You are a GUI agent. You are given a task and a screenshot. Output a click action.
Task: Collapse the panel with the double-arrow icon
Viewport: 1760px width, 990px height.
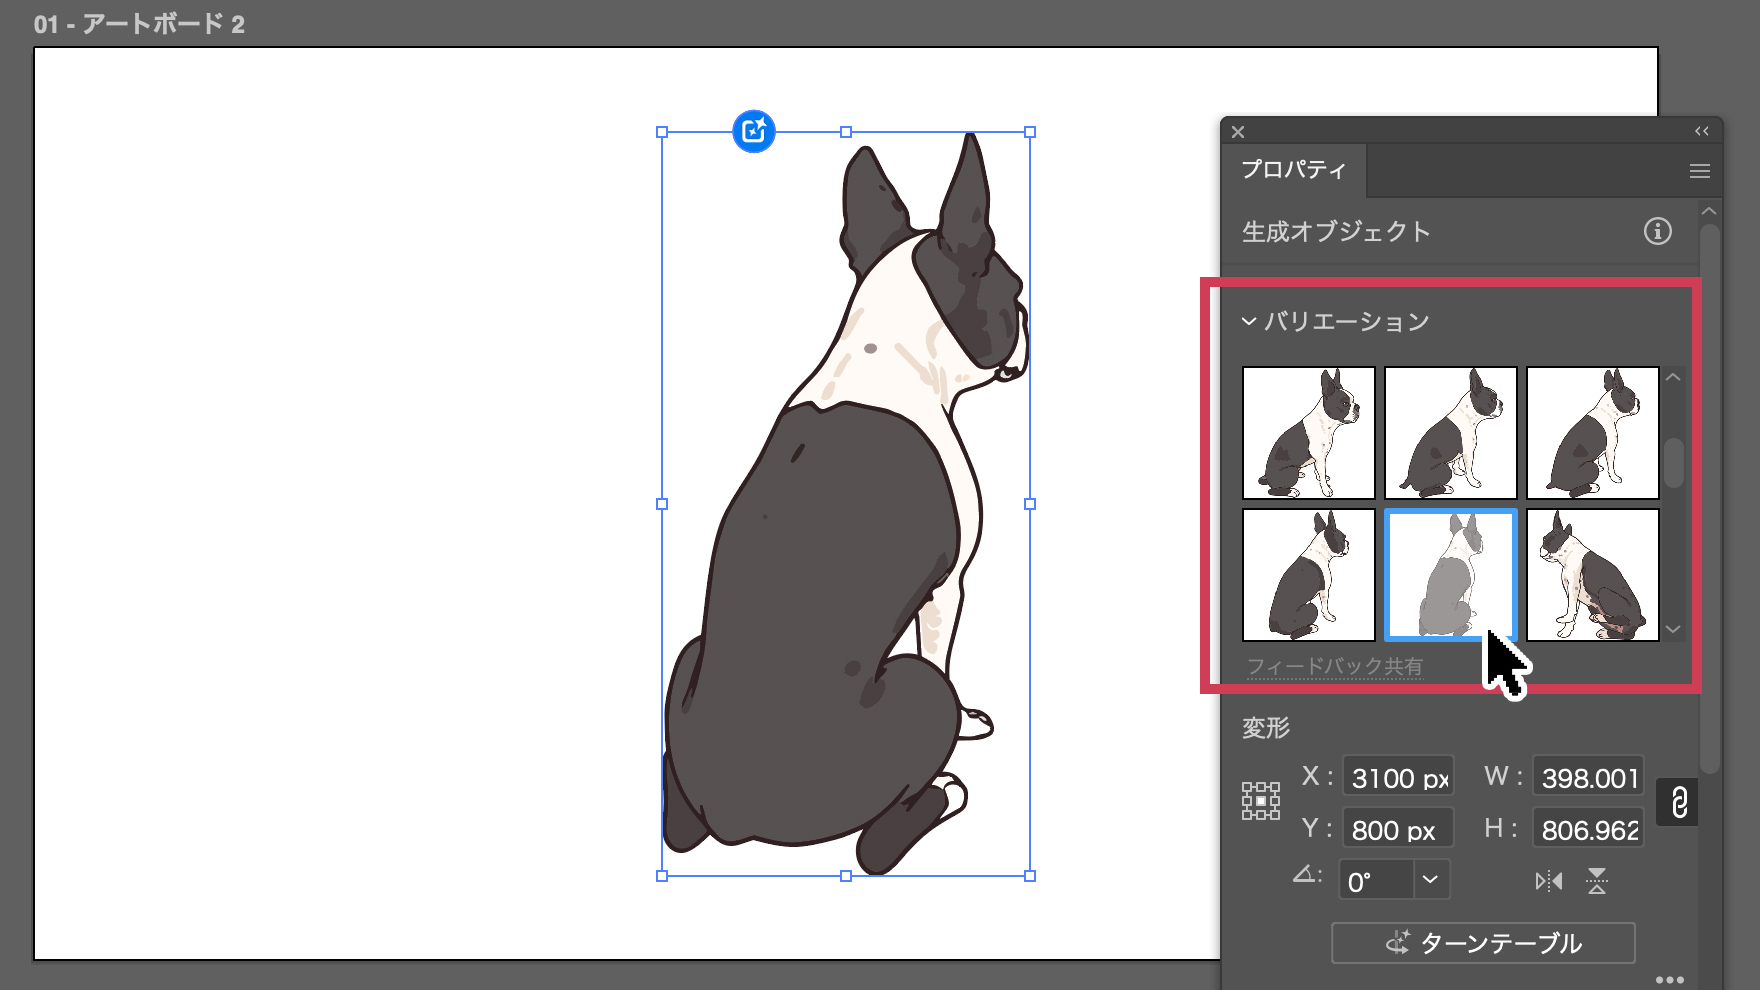[1701, 131]
